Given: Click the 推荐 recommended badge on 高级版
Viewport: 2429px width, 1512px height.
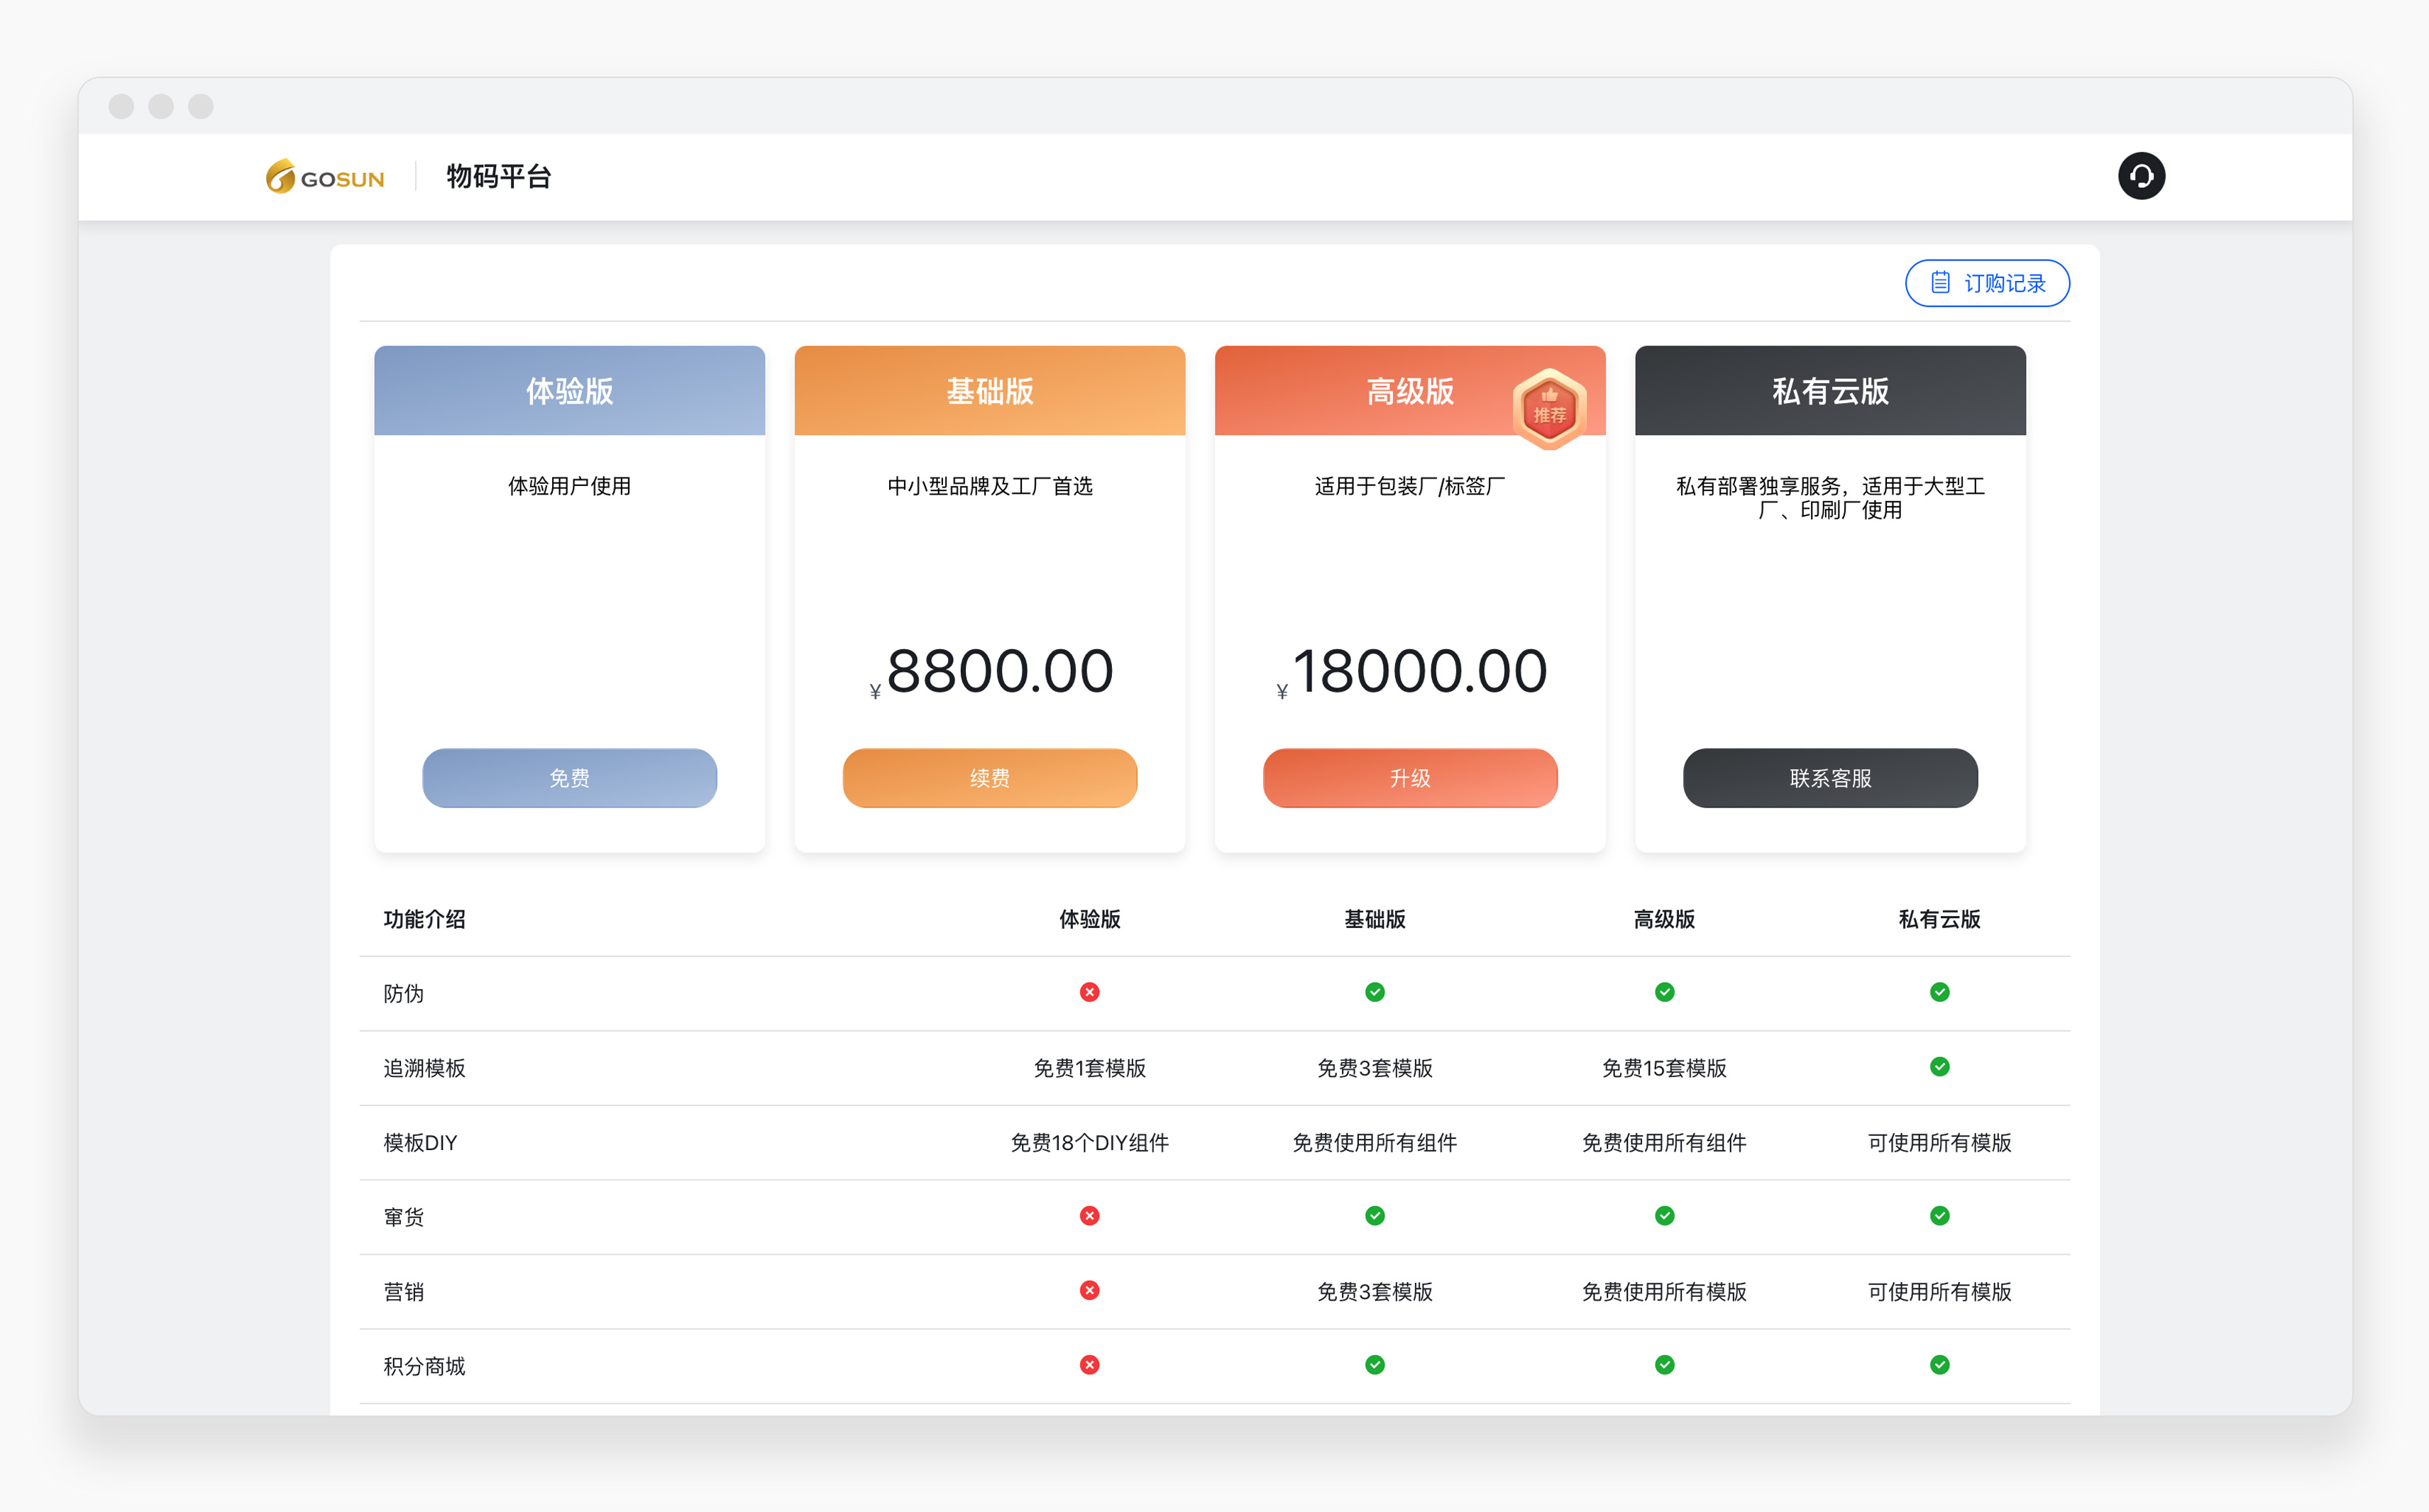Looking at the screenshot, I should pyautogui.click(x=1549, y=408).
